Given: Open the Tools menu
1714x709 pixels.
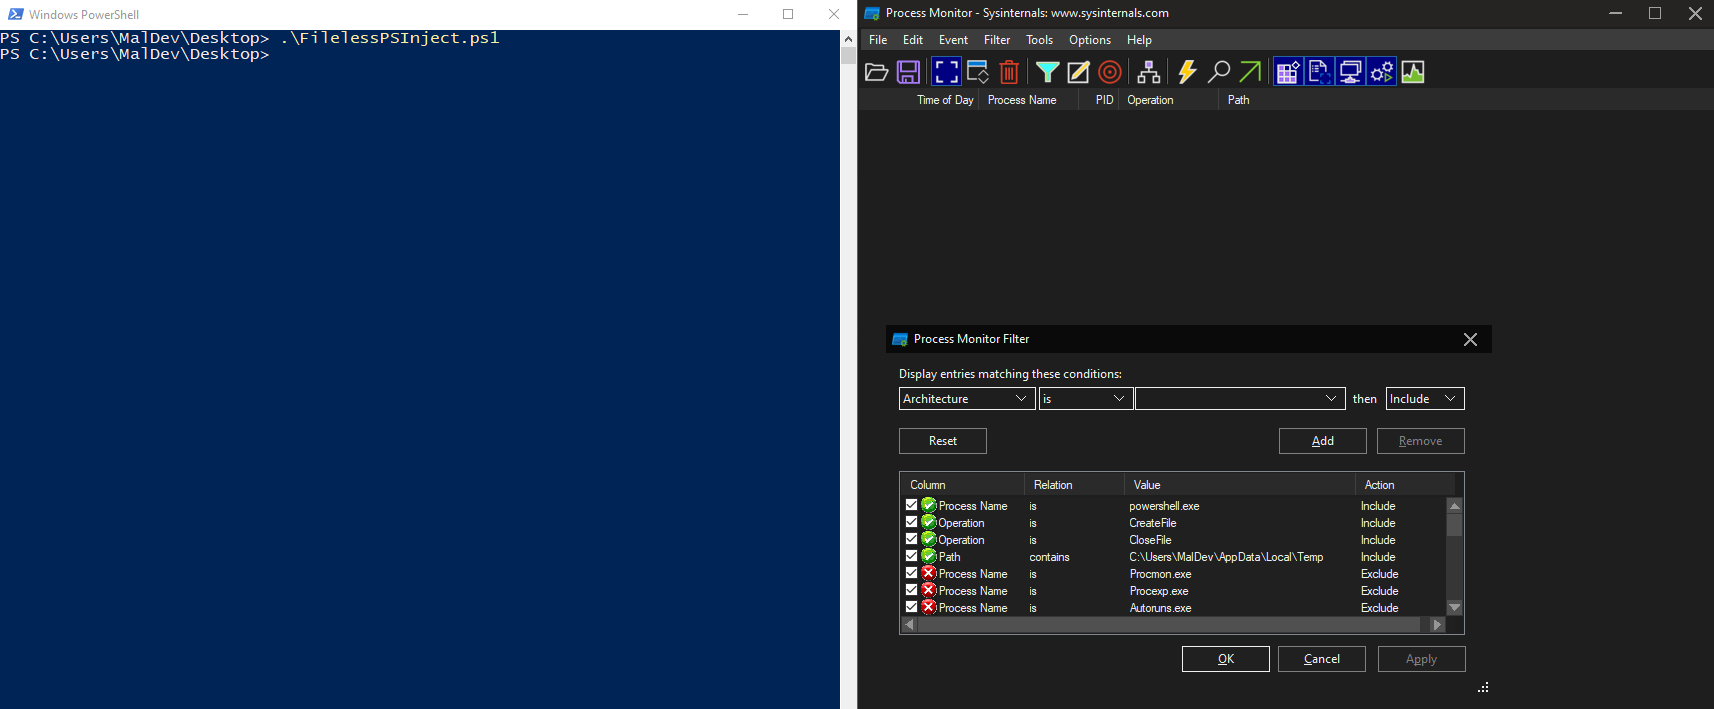Looking at the screenshot, I should pyautogui.click(x=1039, y=40).
